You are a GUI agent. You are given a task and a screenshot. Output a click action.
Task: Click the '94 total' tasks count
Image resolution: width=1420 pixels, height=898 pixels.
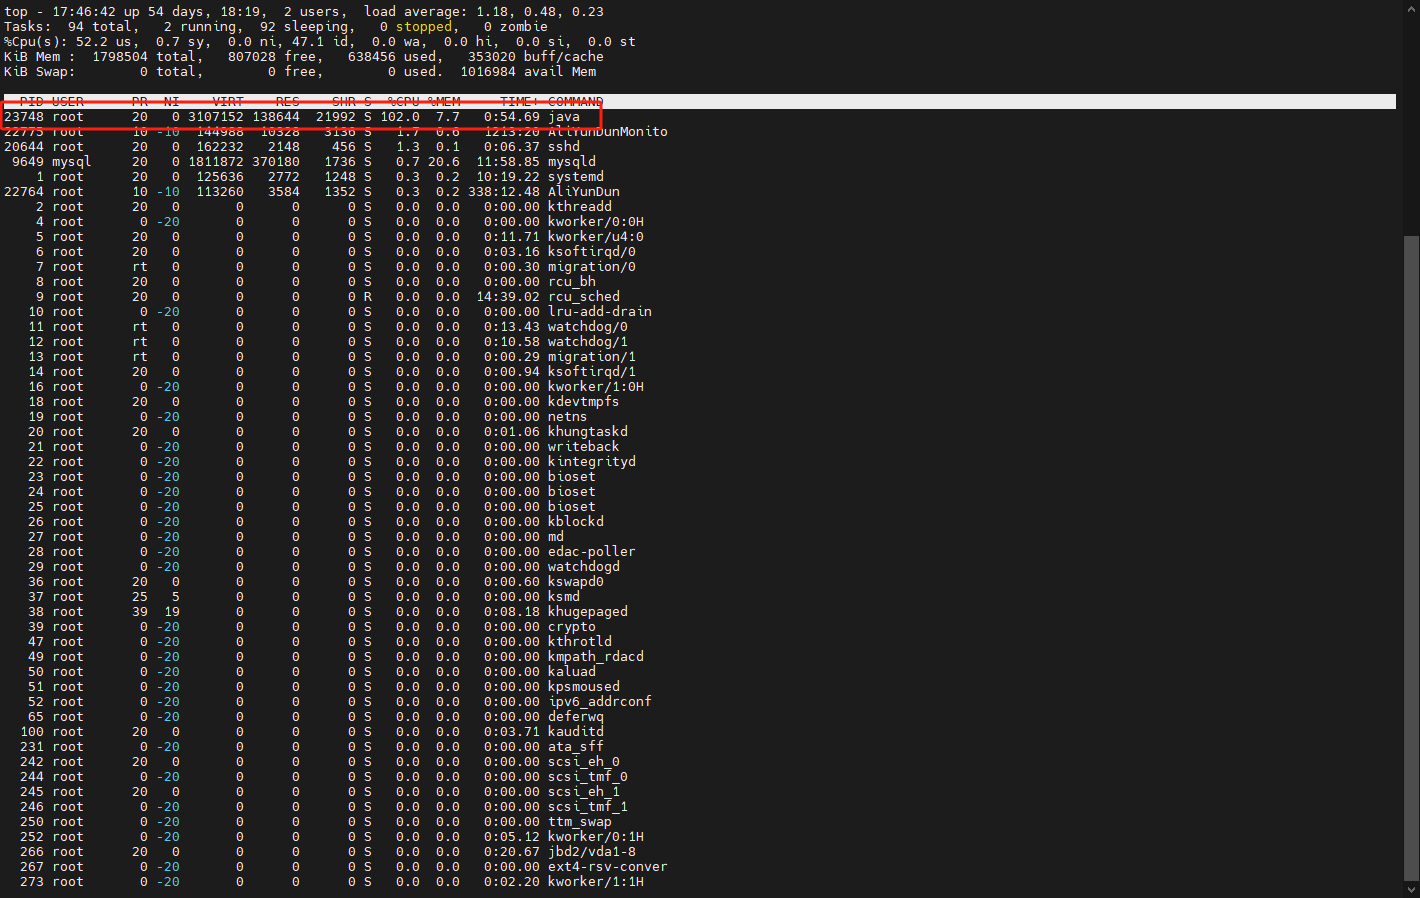tap(100, 27)
